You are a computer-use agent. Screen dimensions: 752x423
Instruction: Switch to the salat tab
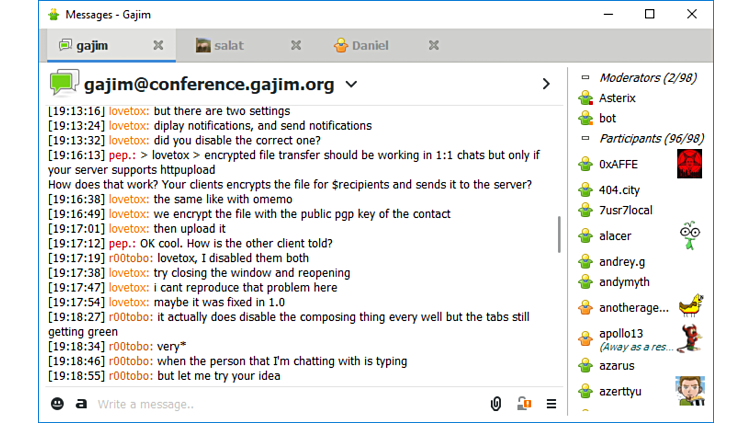[x=228, y=45]
